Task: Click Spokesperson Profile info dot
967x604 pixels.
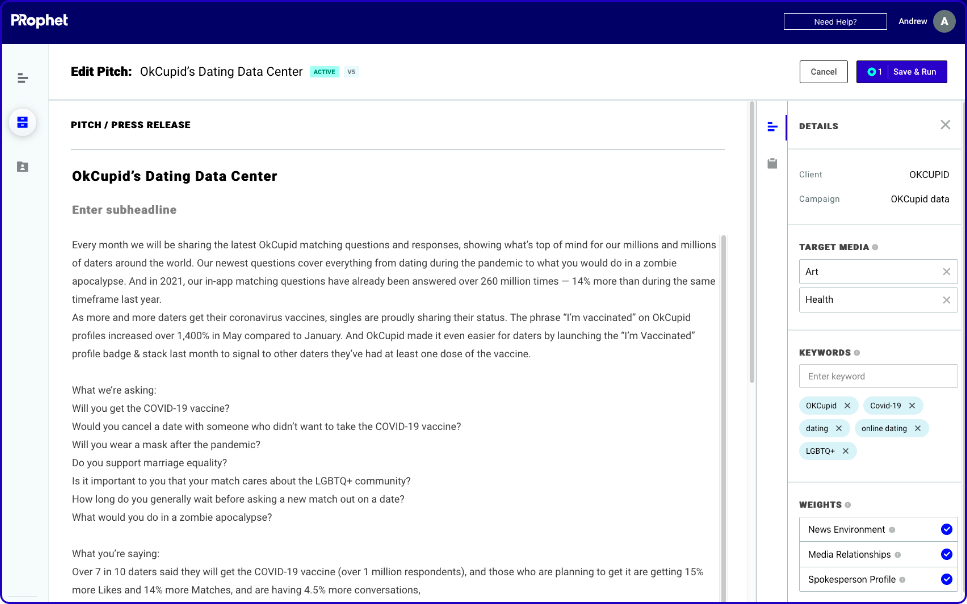Action: [902, 580]
